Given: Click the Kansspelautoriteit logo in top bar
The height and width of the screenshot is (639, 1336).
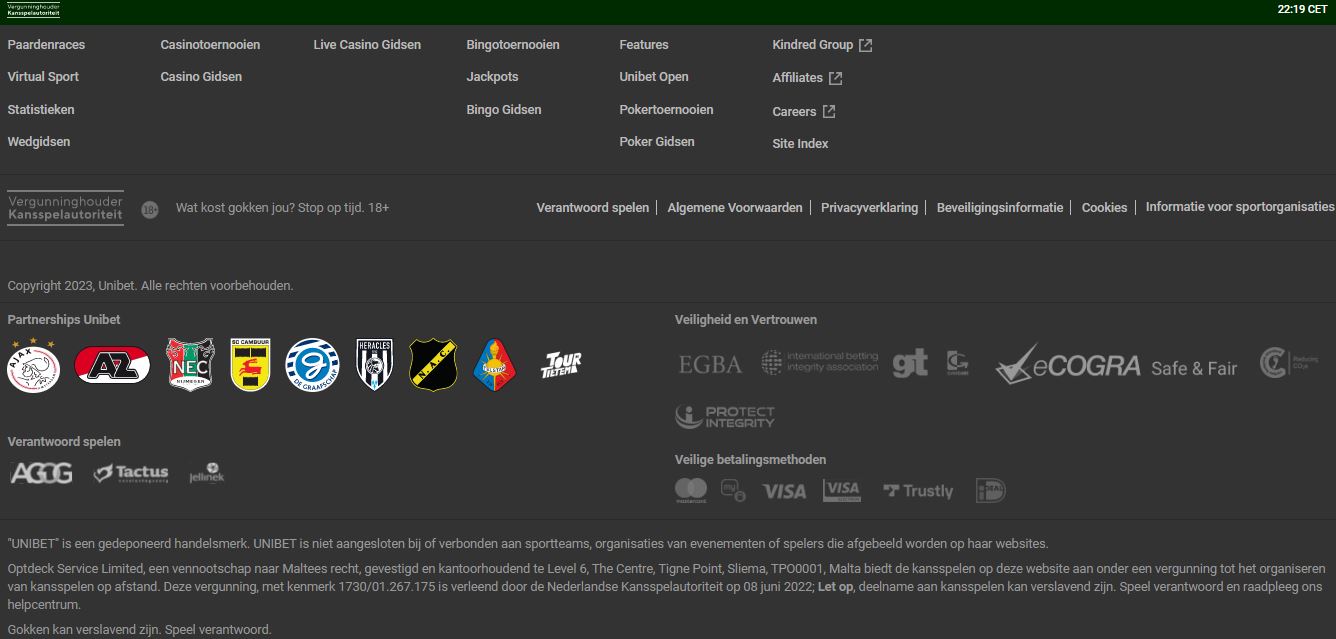Looking at the screenshot, I should click(x=33, y=10).
